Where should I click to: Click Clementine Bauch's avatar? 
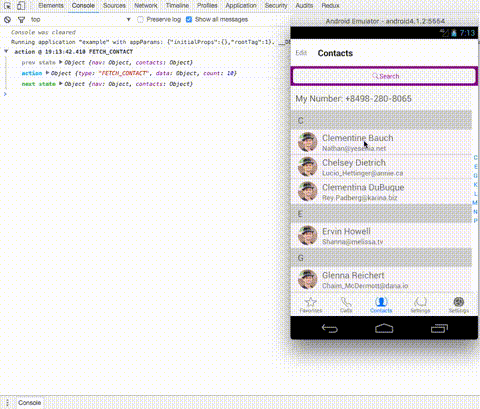[x=307, y=142]
